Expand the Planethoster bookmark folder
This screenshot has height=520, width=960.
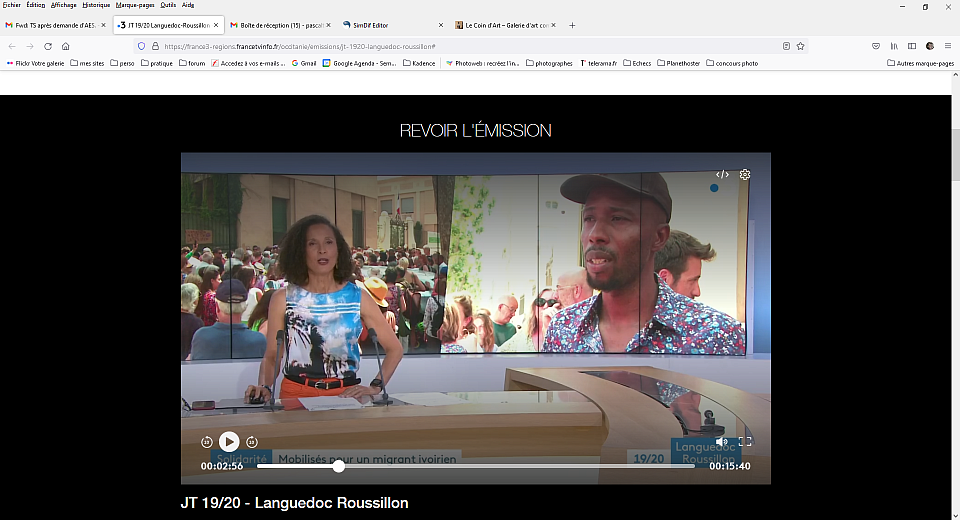[x=678, y=63]
